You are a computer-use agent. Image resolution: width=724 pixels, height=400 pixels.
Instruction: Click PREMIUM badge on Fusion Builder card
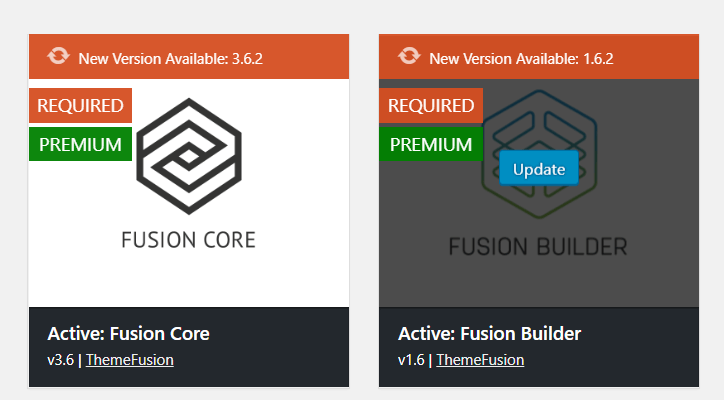click(431, 144)
